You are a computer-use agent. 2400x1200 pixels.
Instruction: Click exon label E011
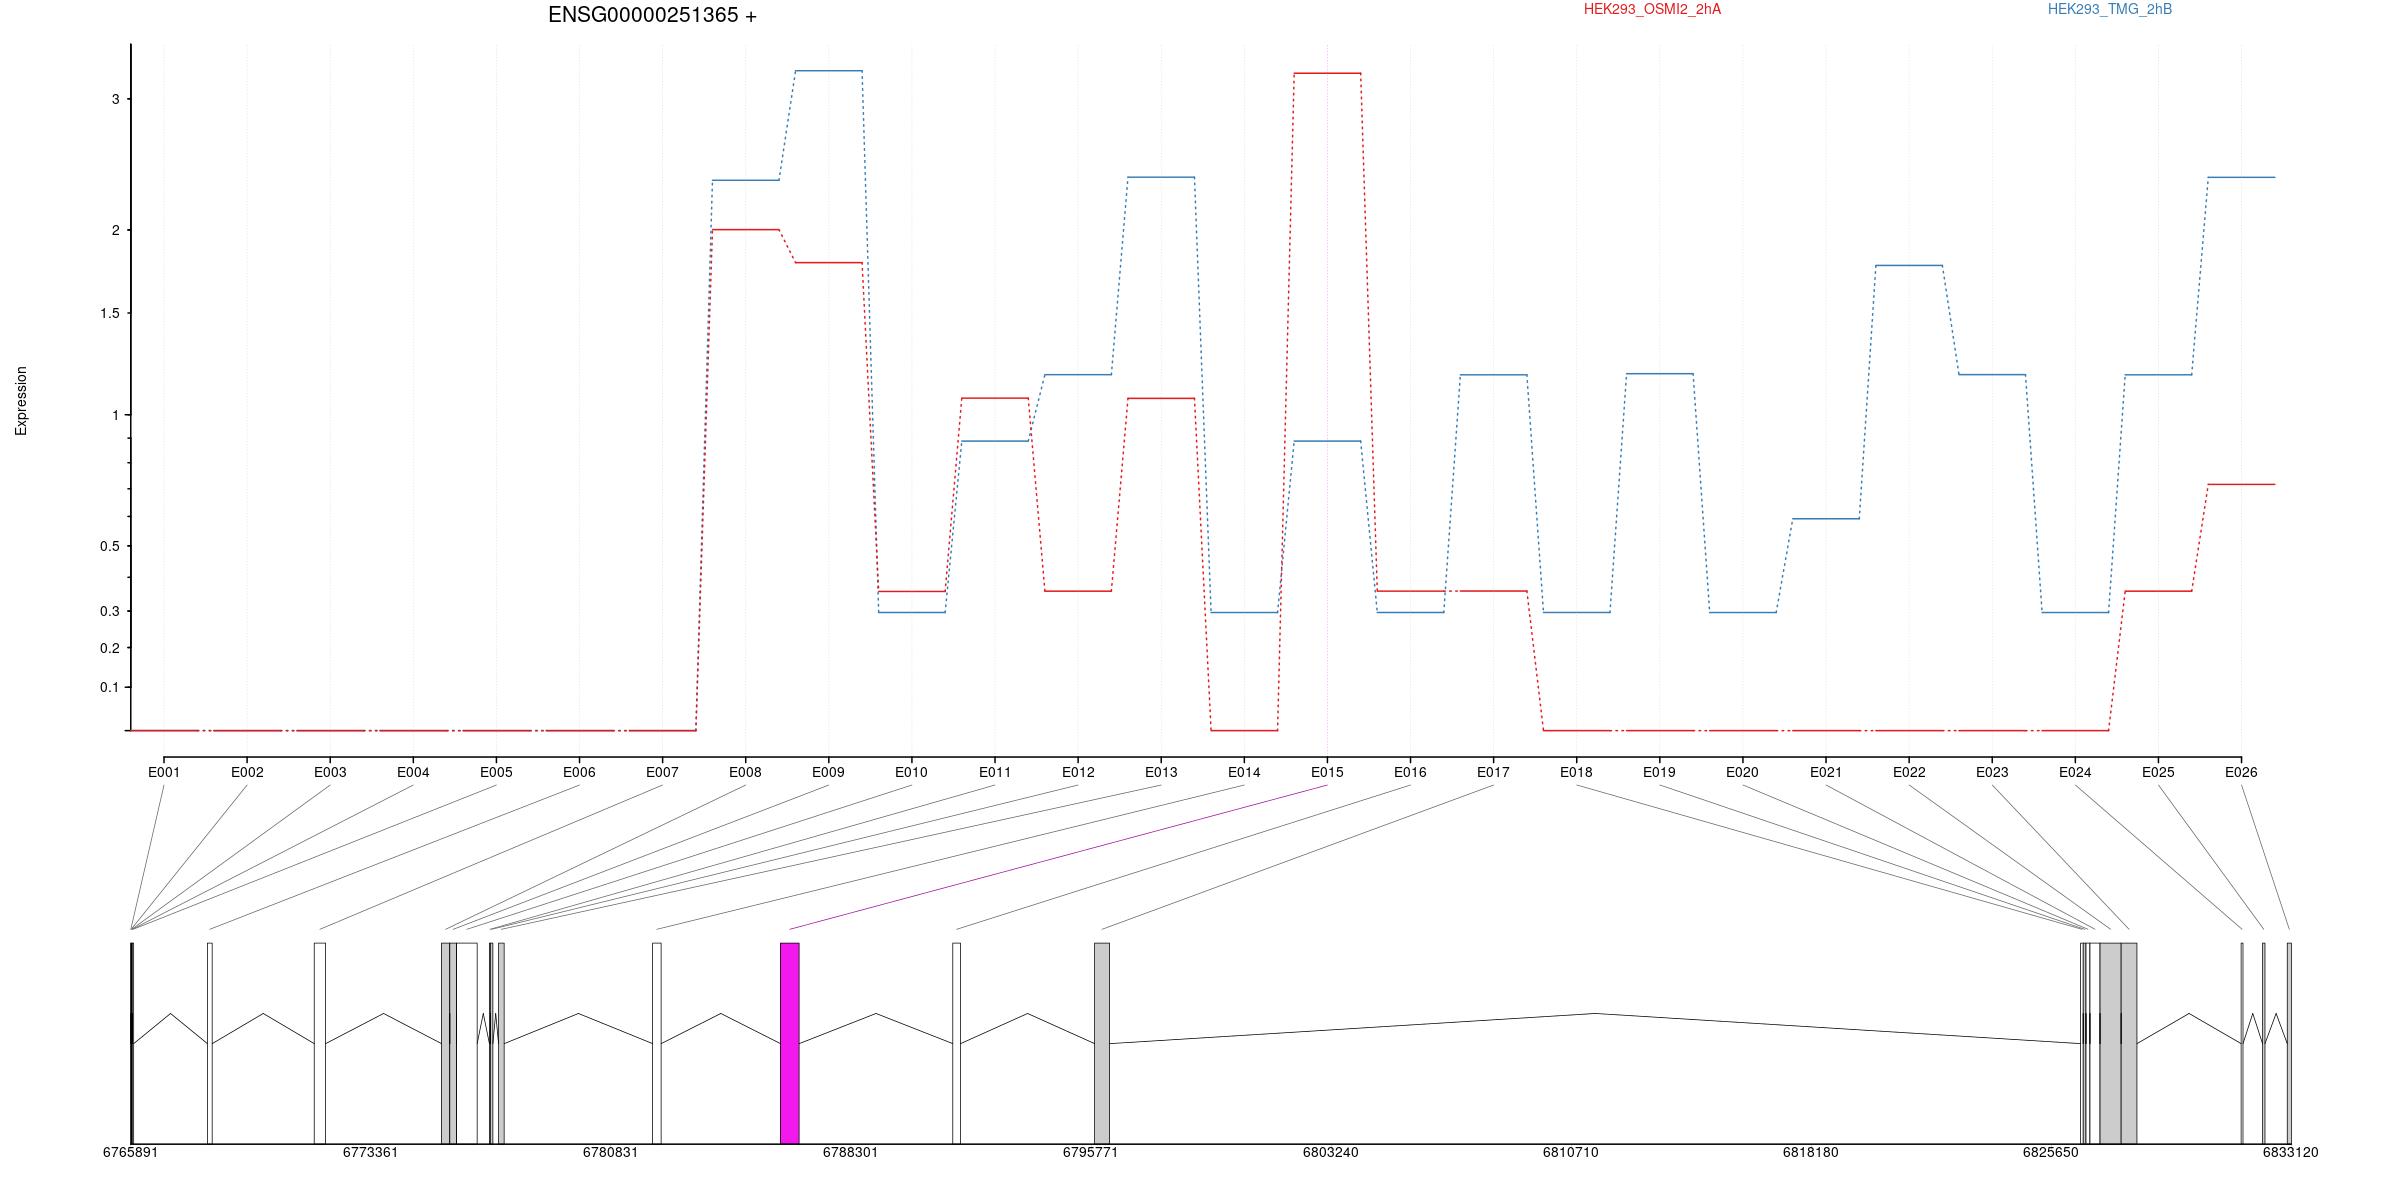pos(995,772)
